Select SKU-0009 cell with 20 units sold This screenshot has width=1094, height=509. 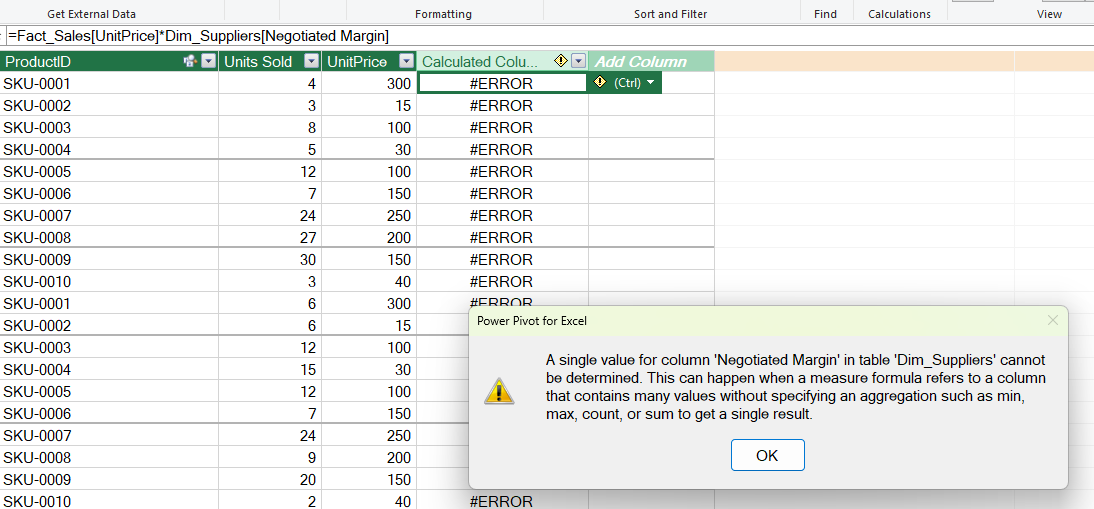pyautogui.click(x=109, y=480)
